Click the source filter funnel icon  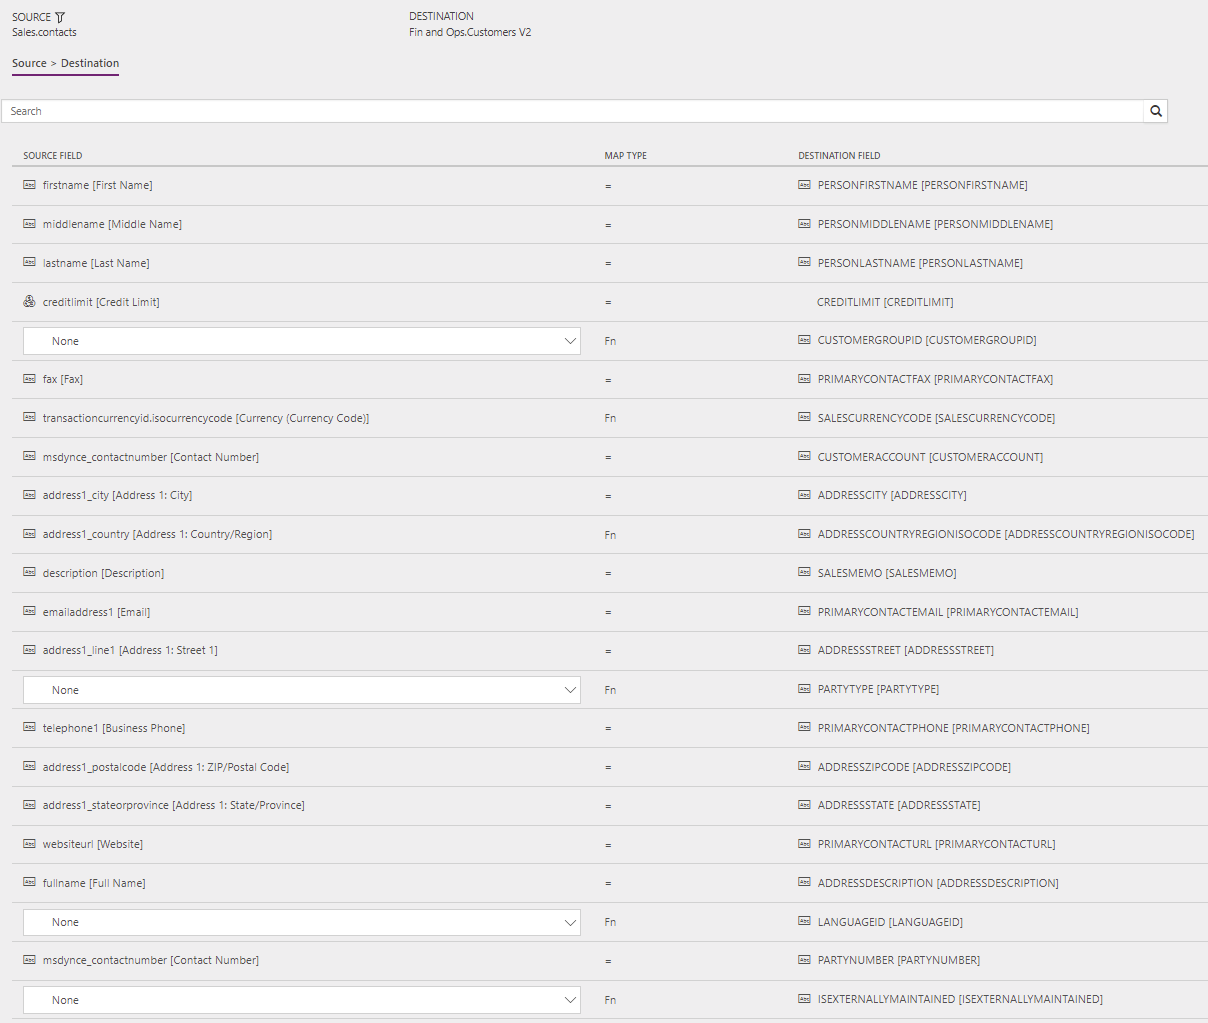click(60, 17)
